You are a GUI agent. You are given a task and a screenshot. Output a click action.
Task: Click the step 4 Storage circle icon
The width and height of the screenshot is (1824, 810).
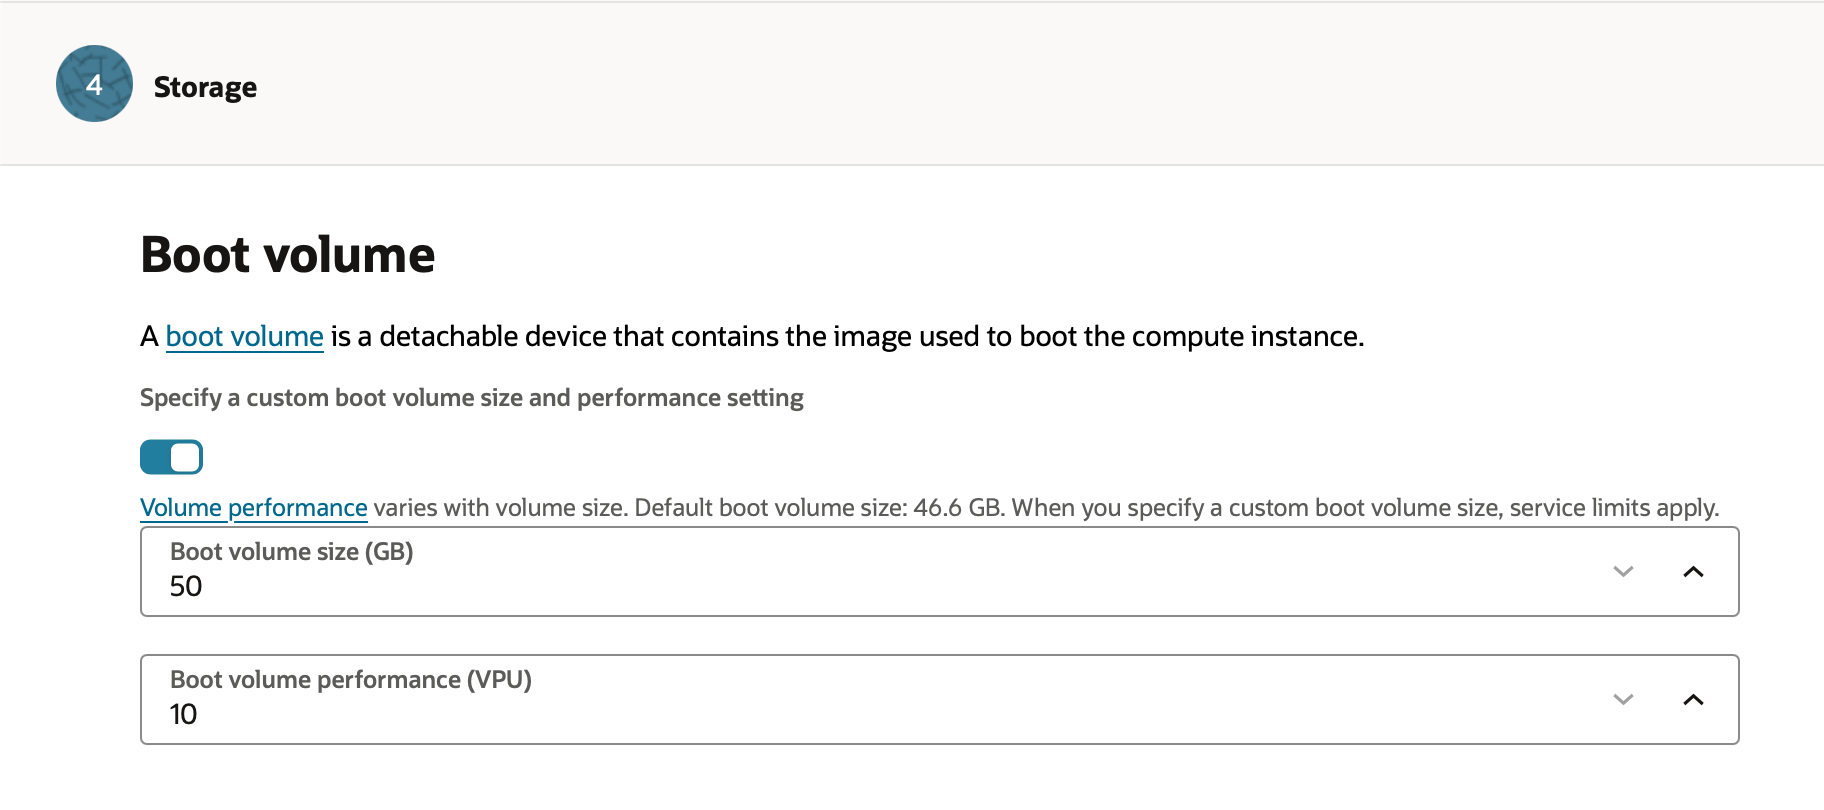(x=93, y=84)
